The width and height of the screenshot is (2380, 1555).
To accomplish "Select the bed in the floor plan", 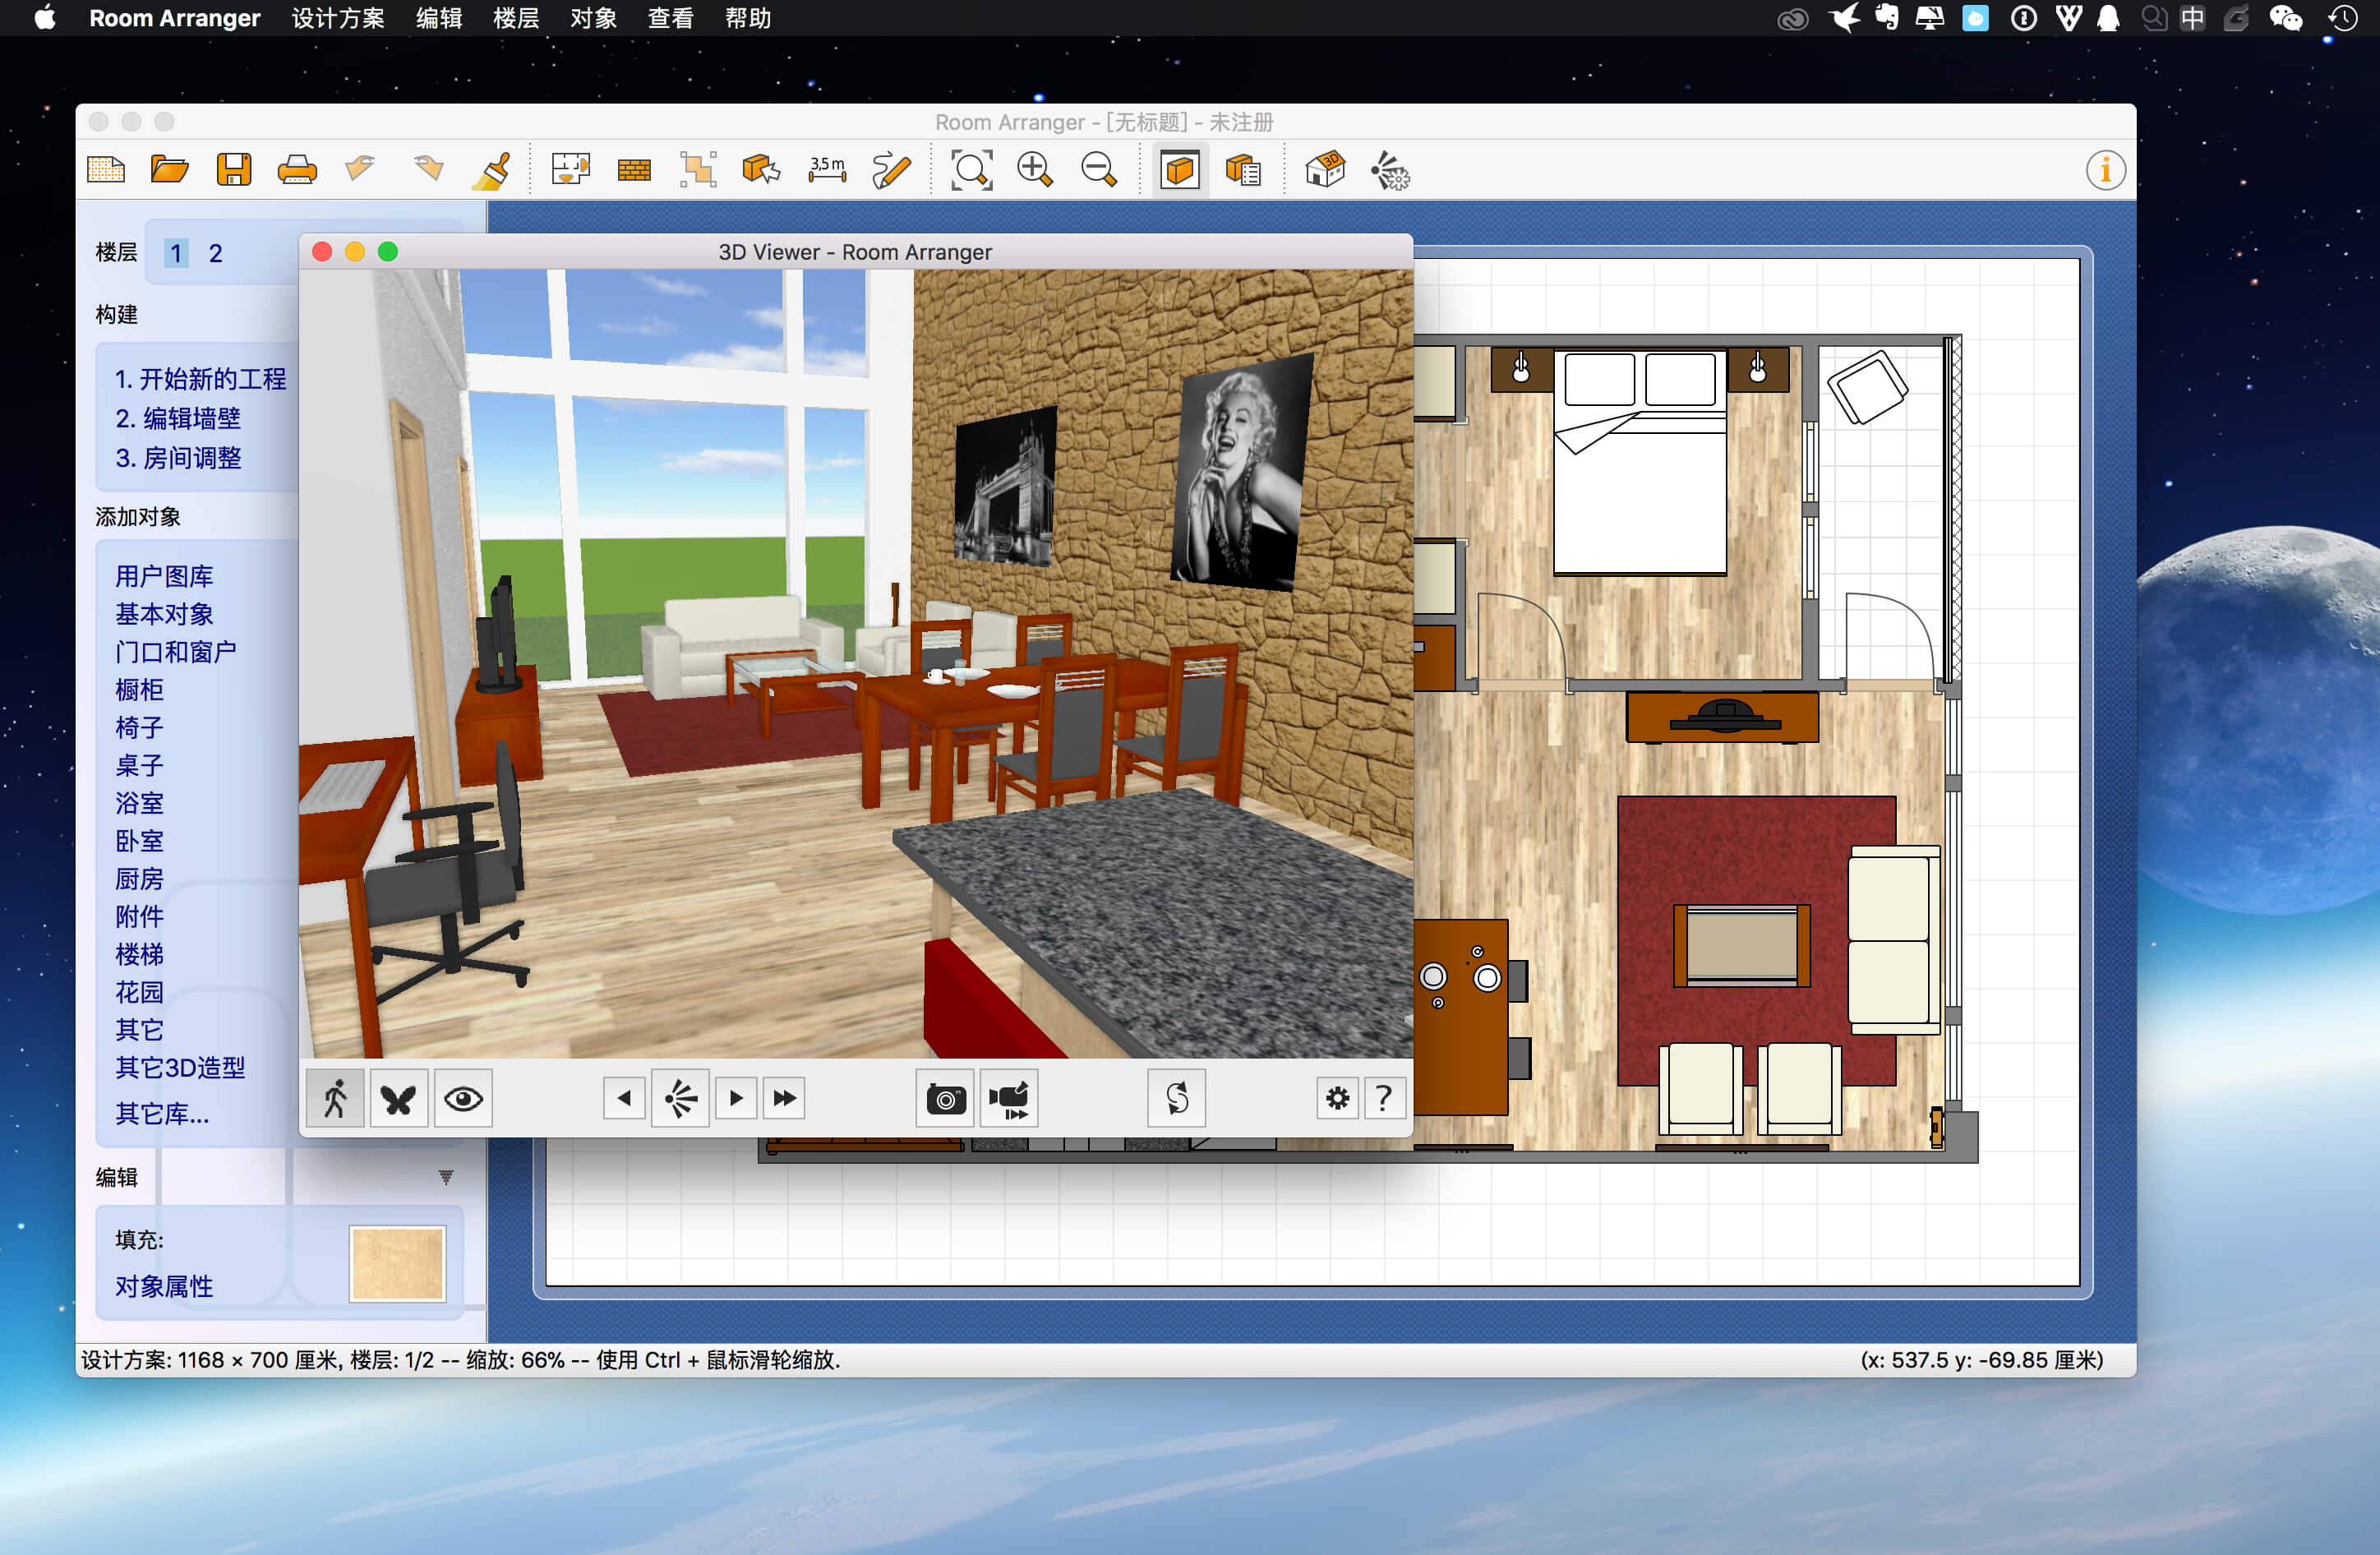I will click(1640, 463).
